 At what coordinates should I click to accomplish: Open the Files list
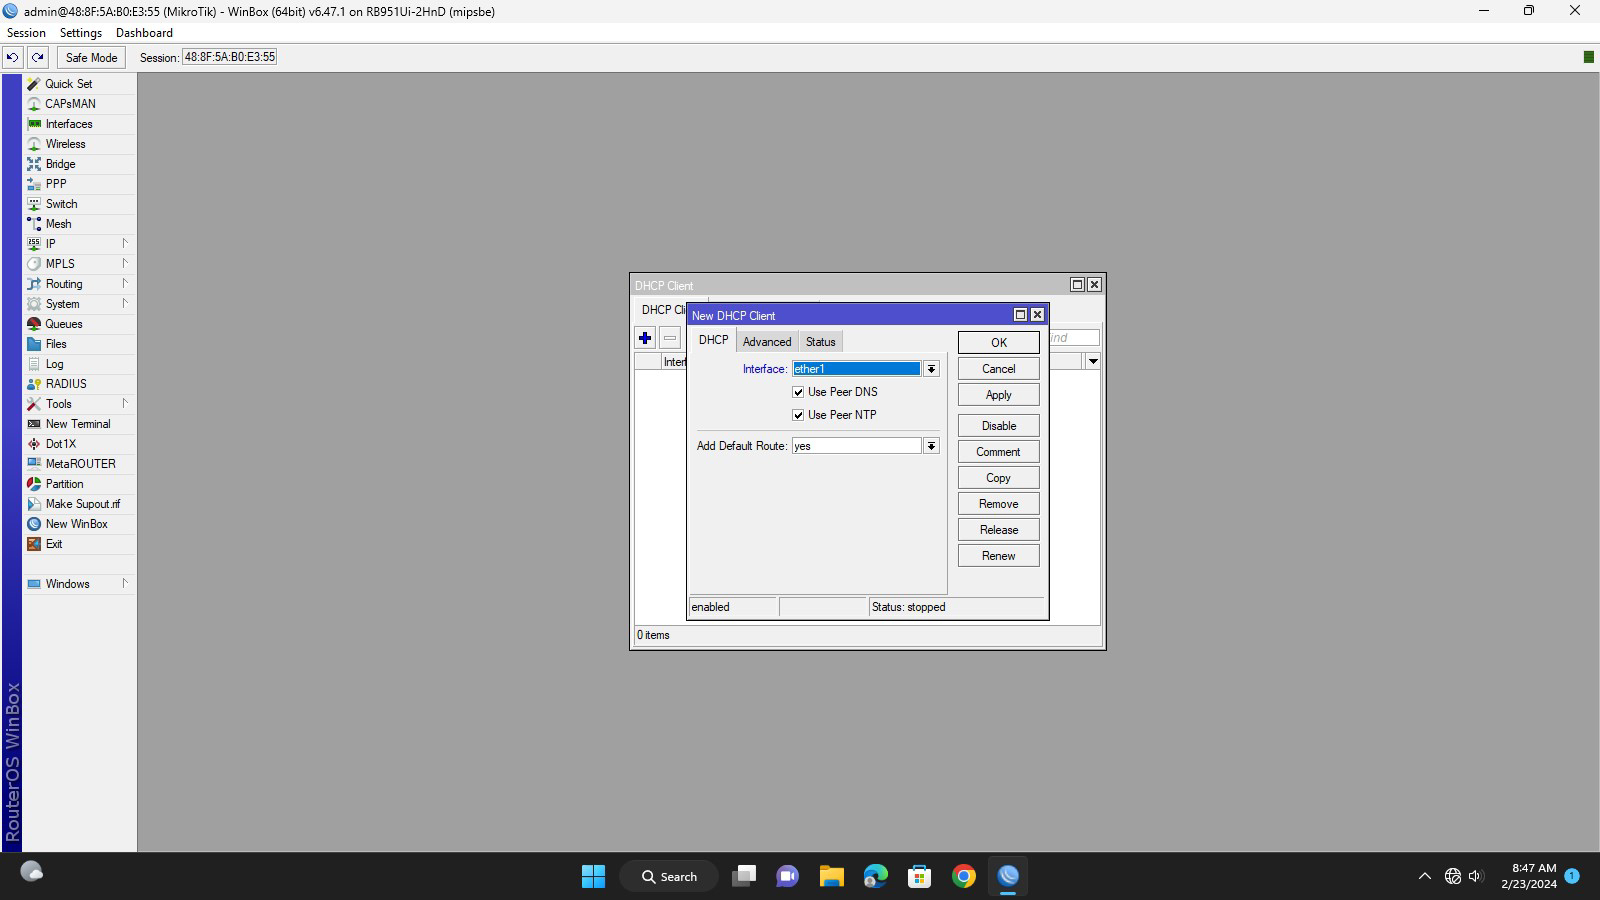tap(79, 344)
